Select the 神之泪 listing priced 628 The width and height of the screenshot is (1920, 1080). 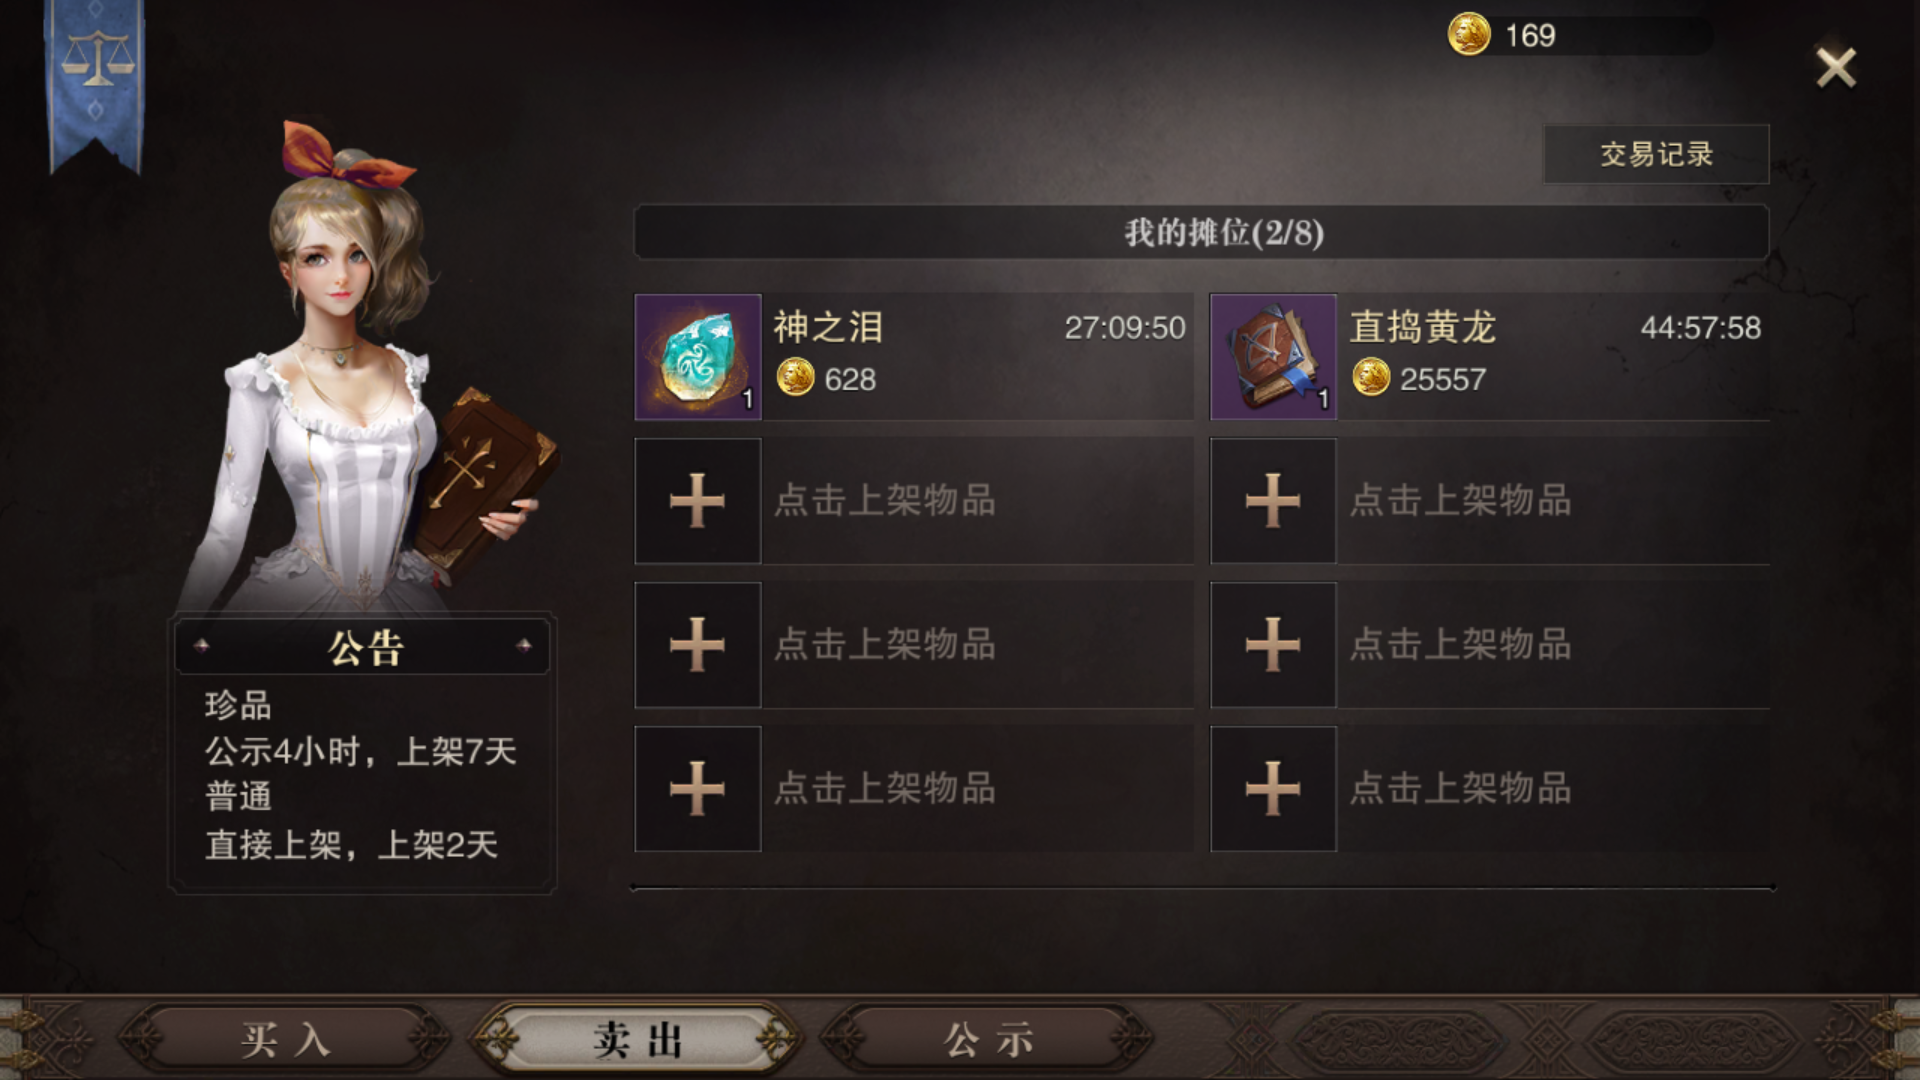pos(914,357)
